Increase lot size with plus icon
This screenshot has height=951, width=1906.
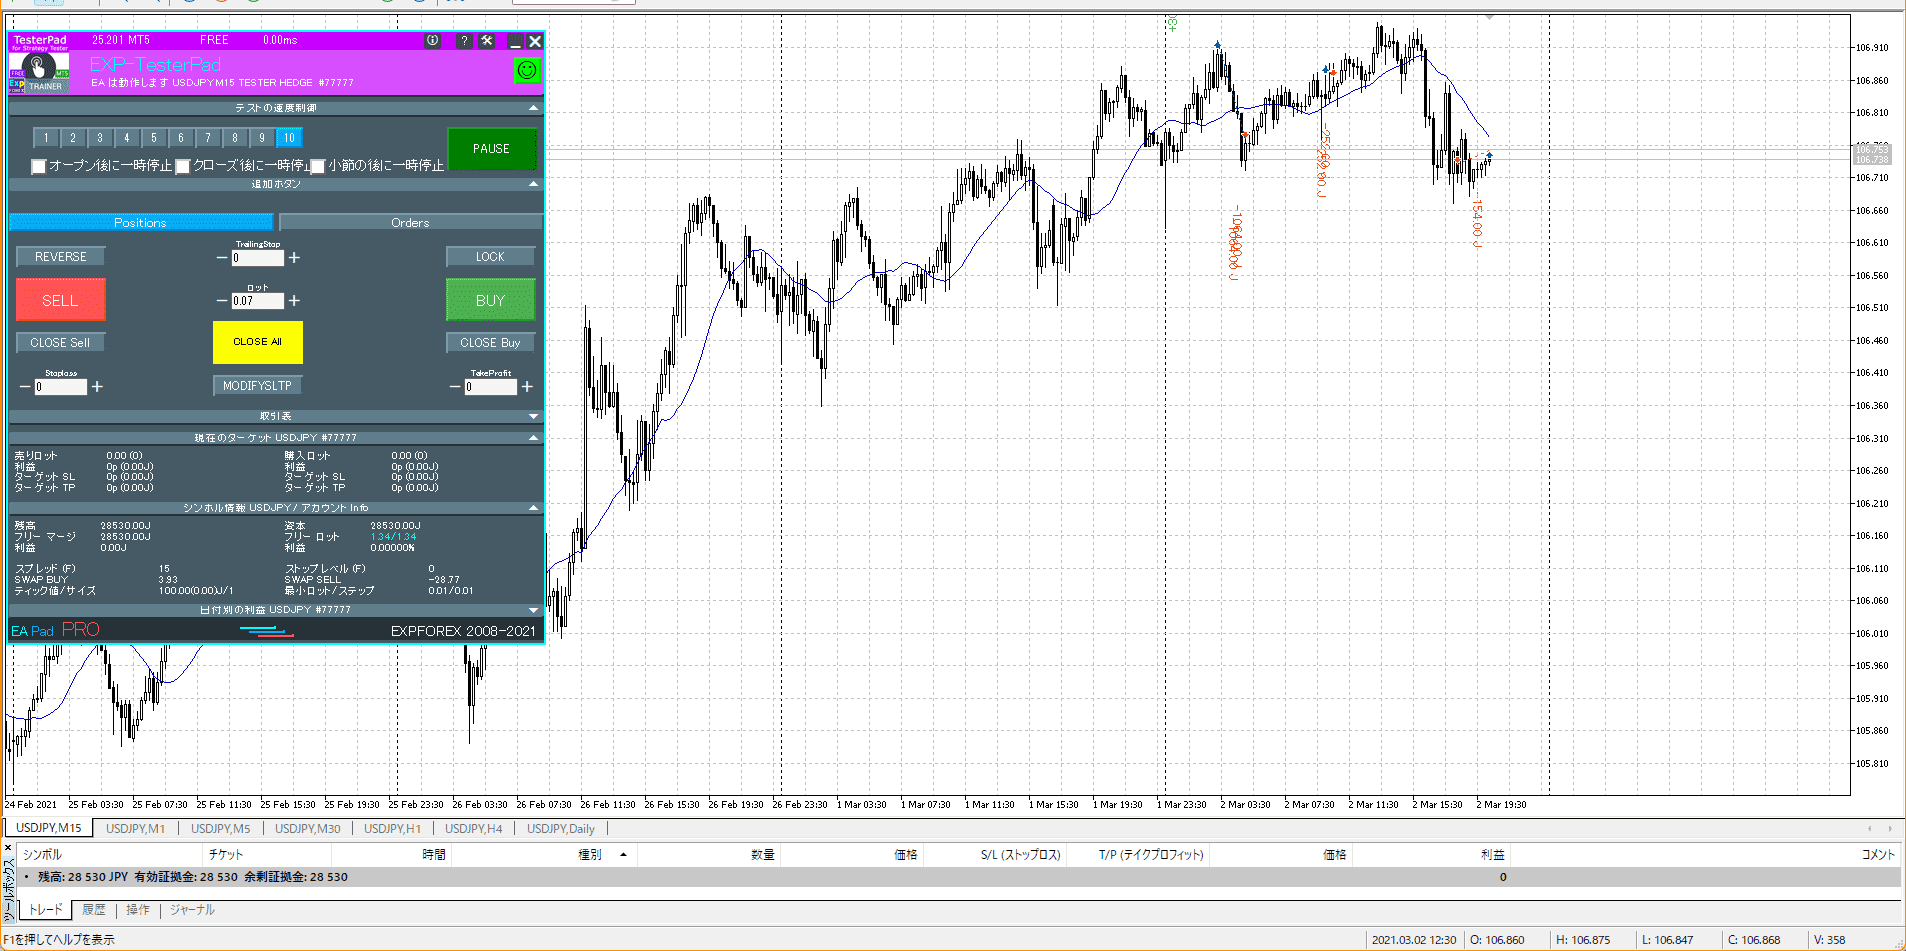(295, 301)
